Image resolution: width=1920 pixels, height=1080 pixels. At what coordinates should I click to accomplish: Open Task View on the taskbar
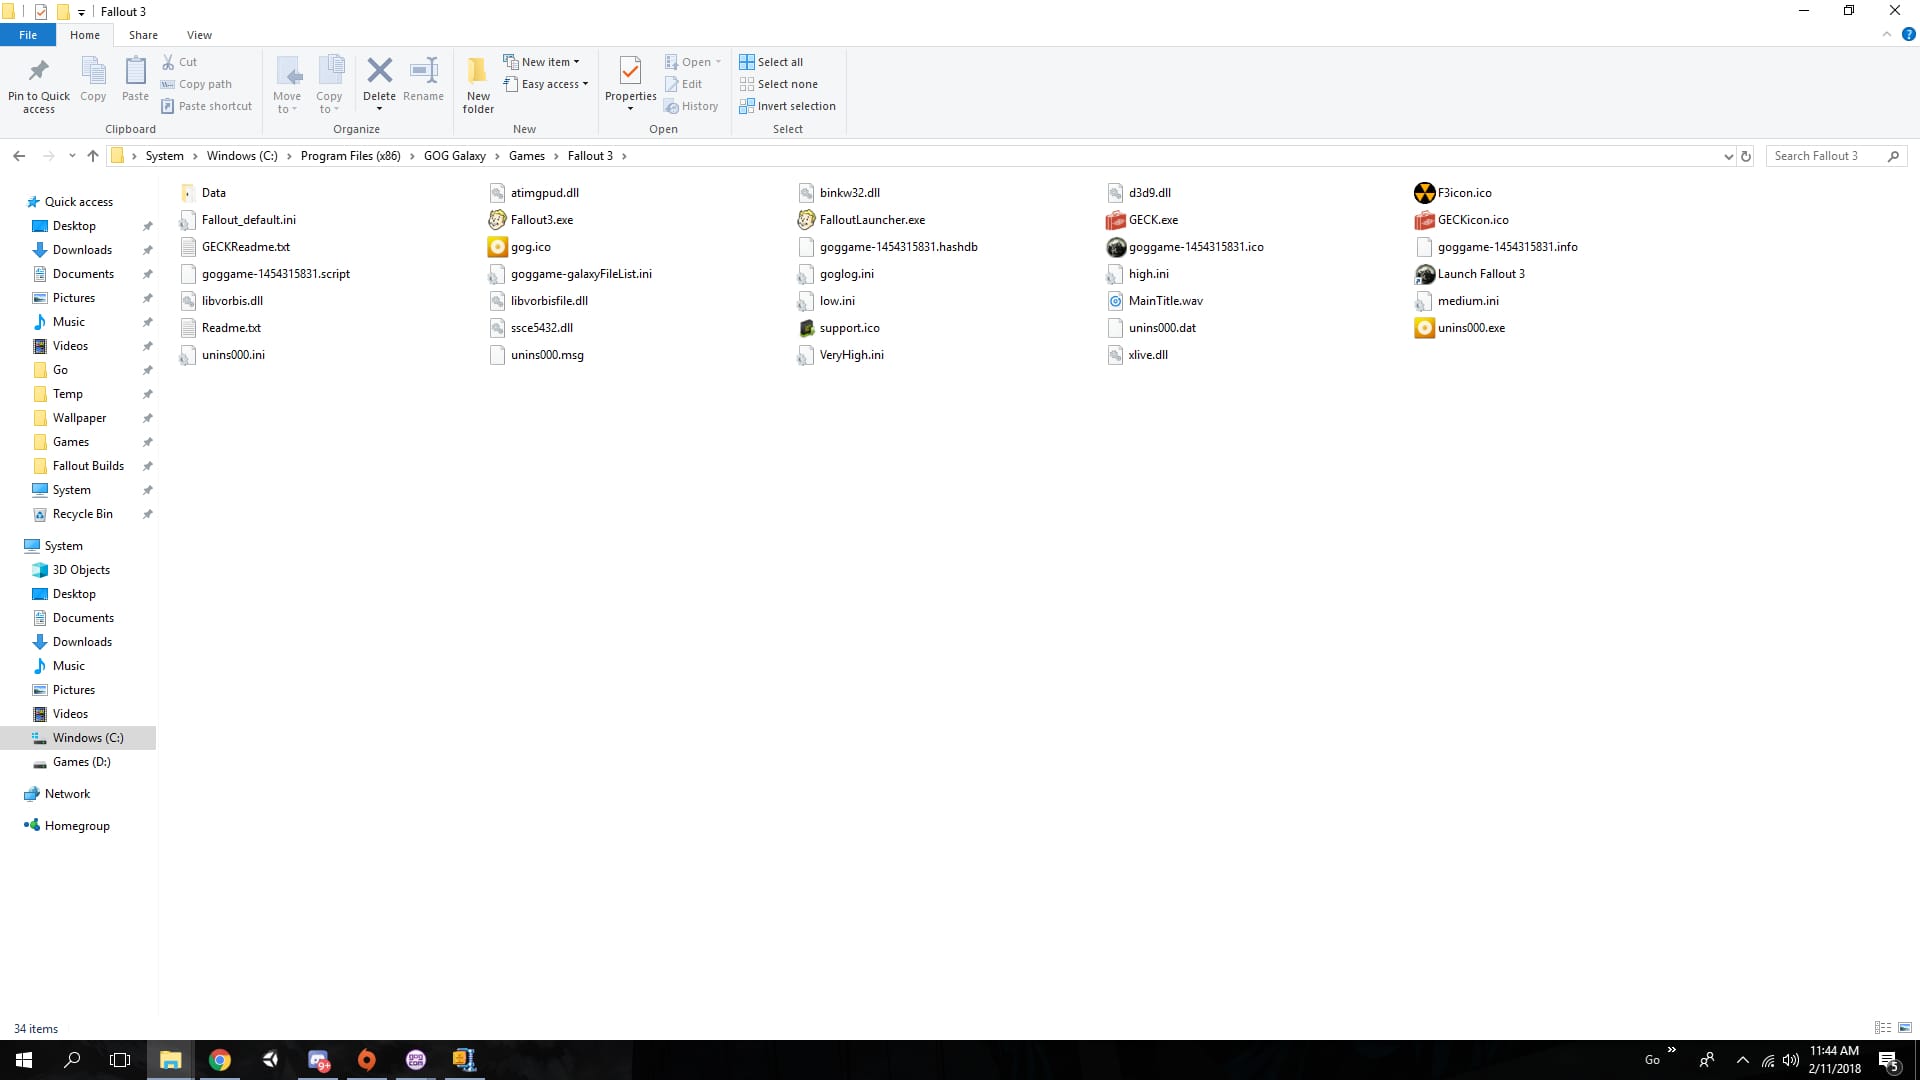120,1060
